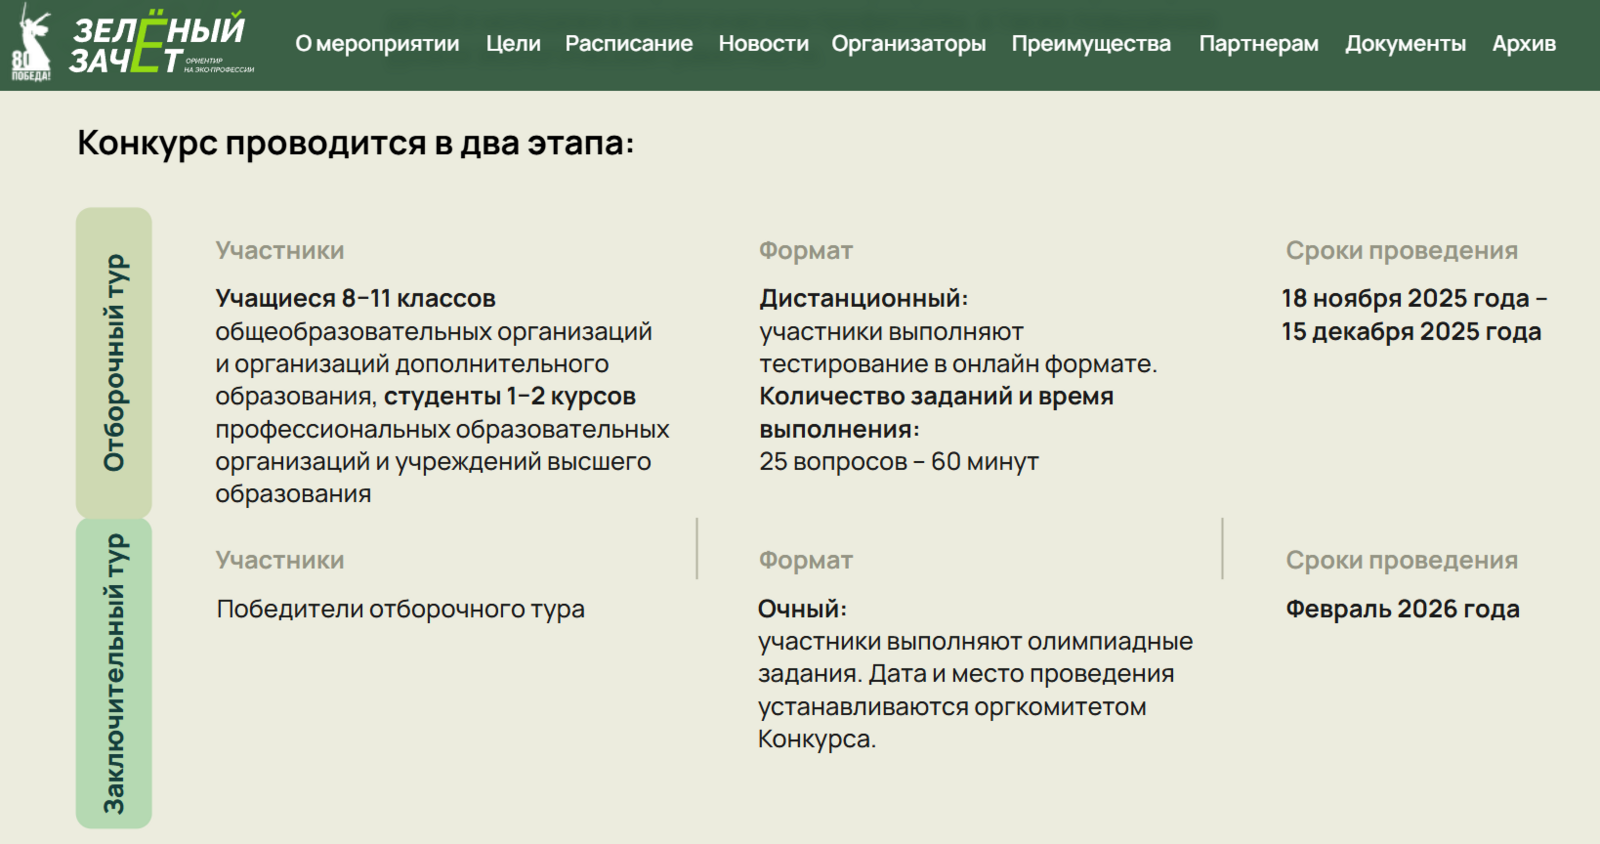This screenshot has height=844, width=1600.
Task: Click the text устанавливаются оргкомитетом
Action: (x=952, y=707)
